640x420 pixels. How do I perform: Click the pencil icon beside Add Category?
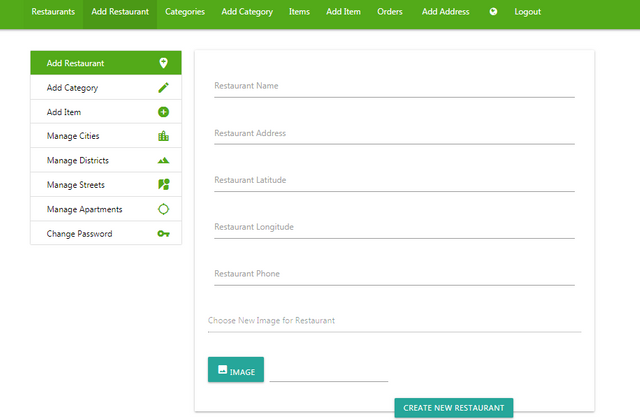pyautogui.click(x=163, y=87)
